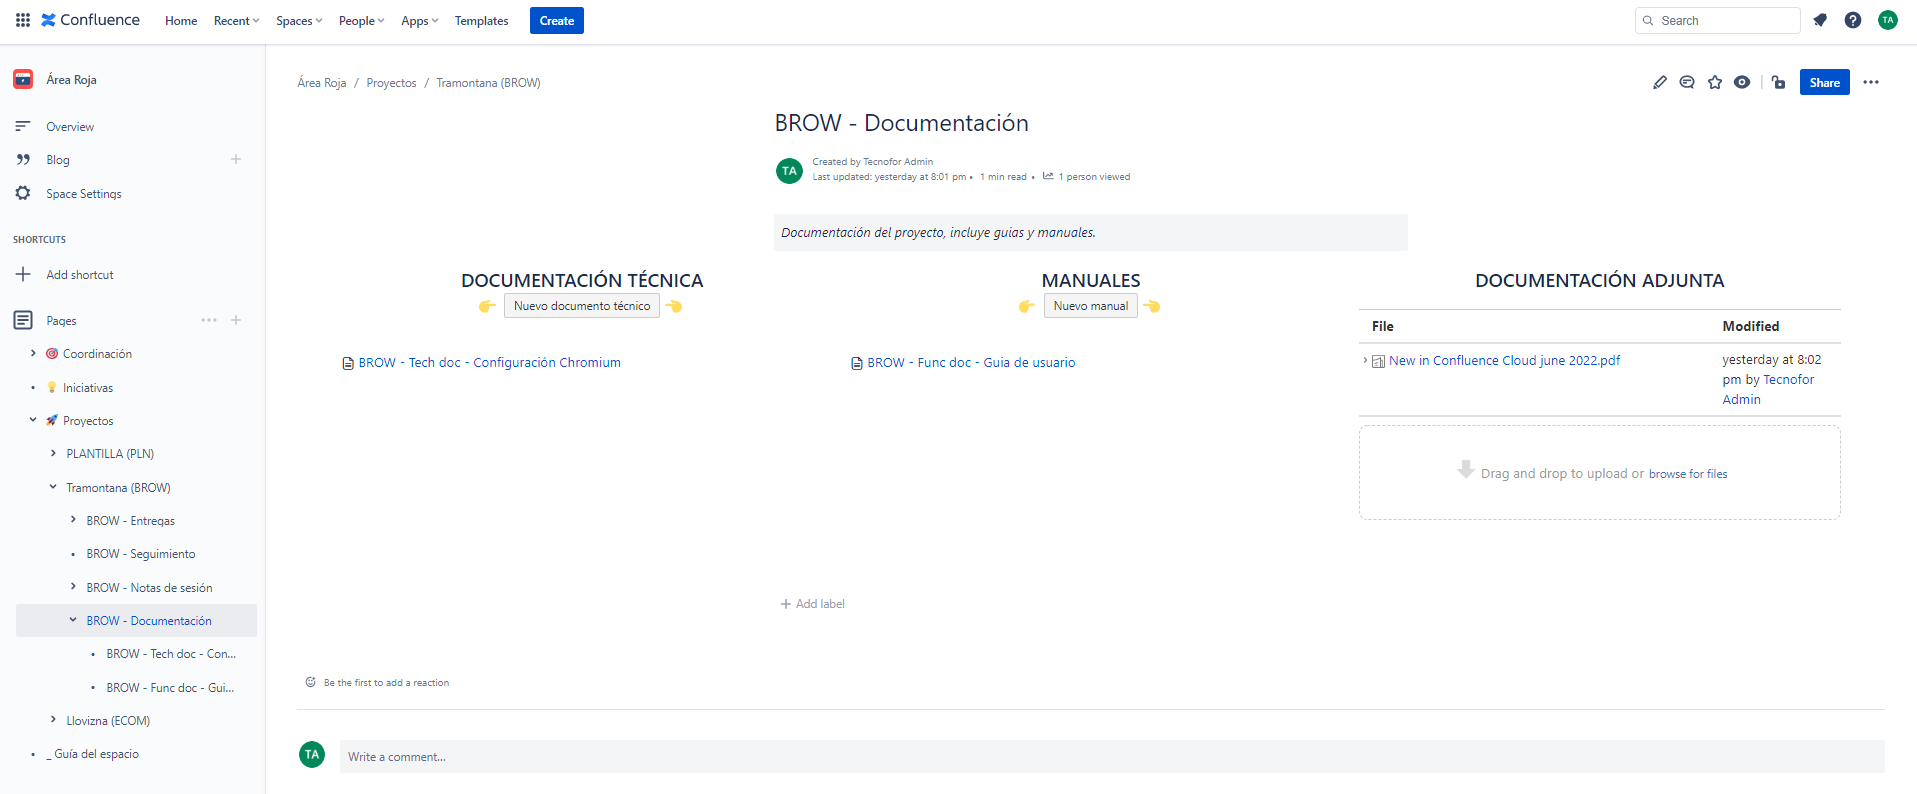Open the app switcher grid icon
1917x794 pixels.
click(22, 20)
